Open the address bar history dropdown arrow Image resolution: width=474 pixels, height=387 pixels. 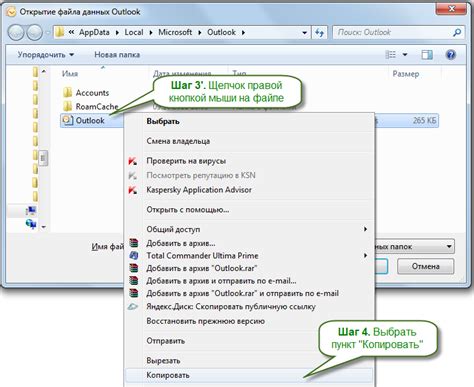[304, 33]
